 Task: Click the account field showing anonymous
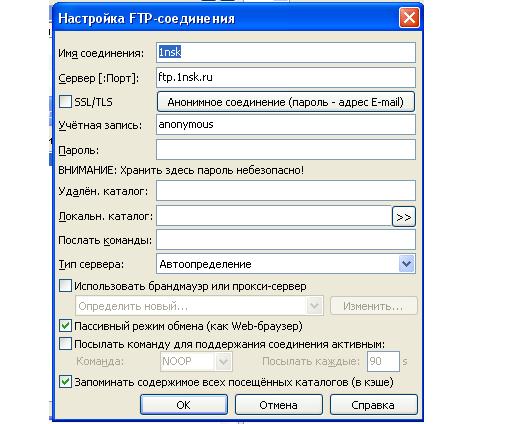click(286, 125)
